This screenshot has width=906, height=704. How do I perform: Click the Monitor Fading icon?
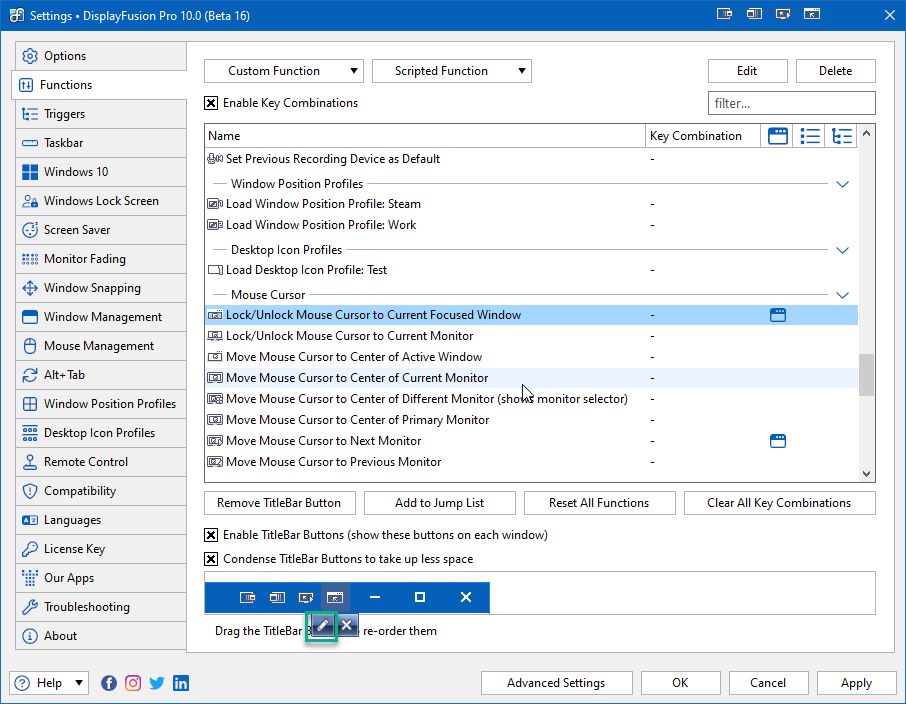point(29,259)
